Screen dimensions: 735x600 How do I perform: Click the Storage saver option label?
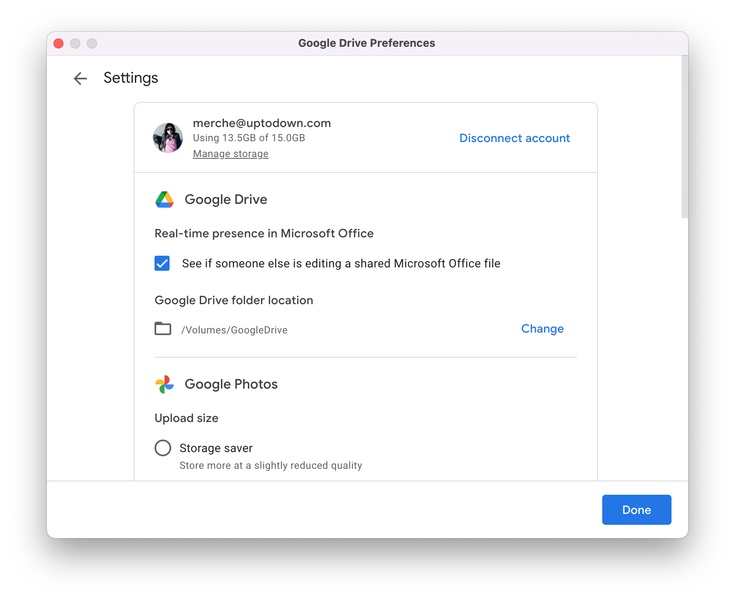pos(216,448)
